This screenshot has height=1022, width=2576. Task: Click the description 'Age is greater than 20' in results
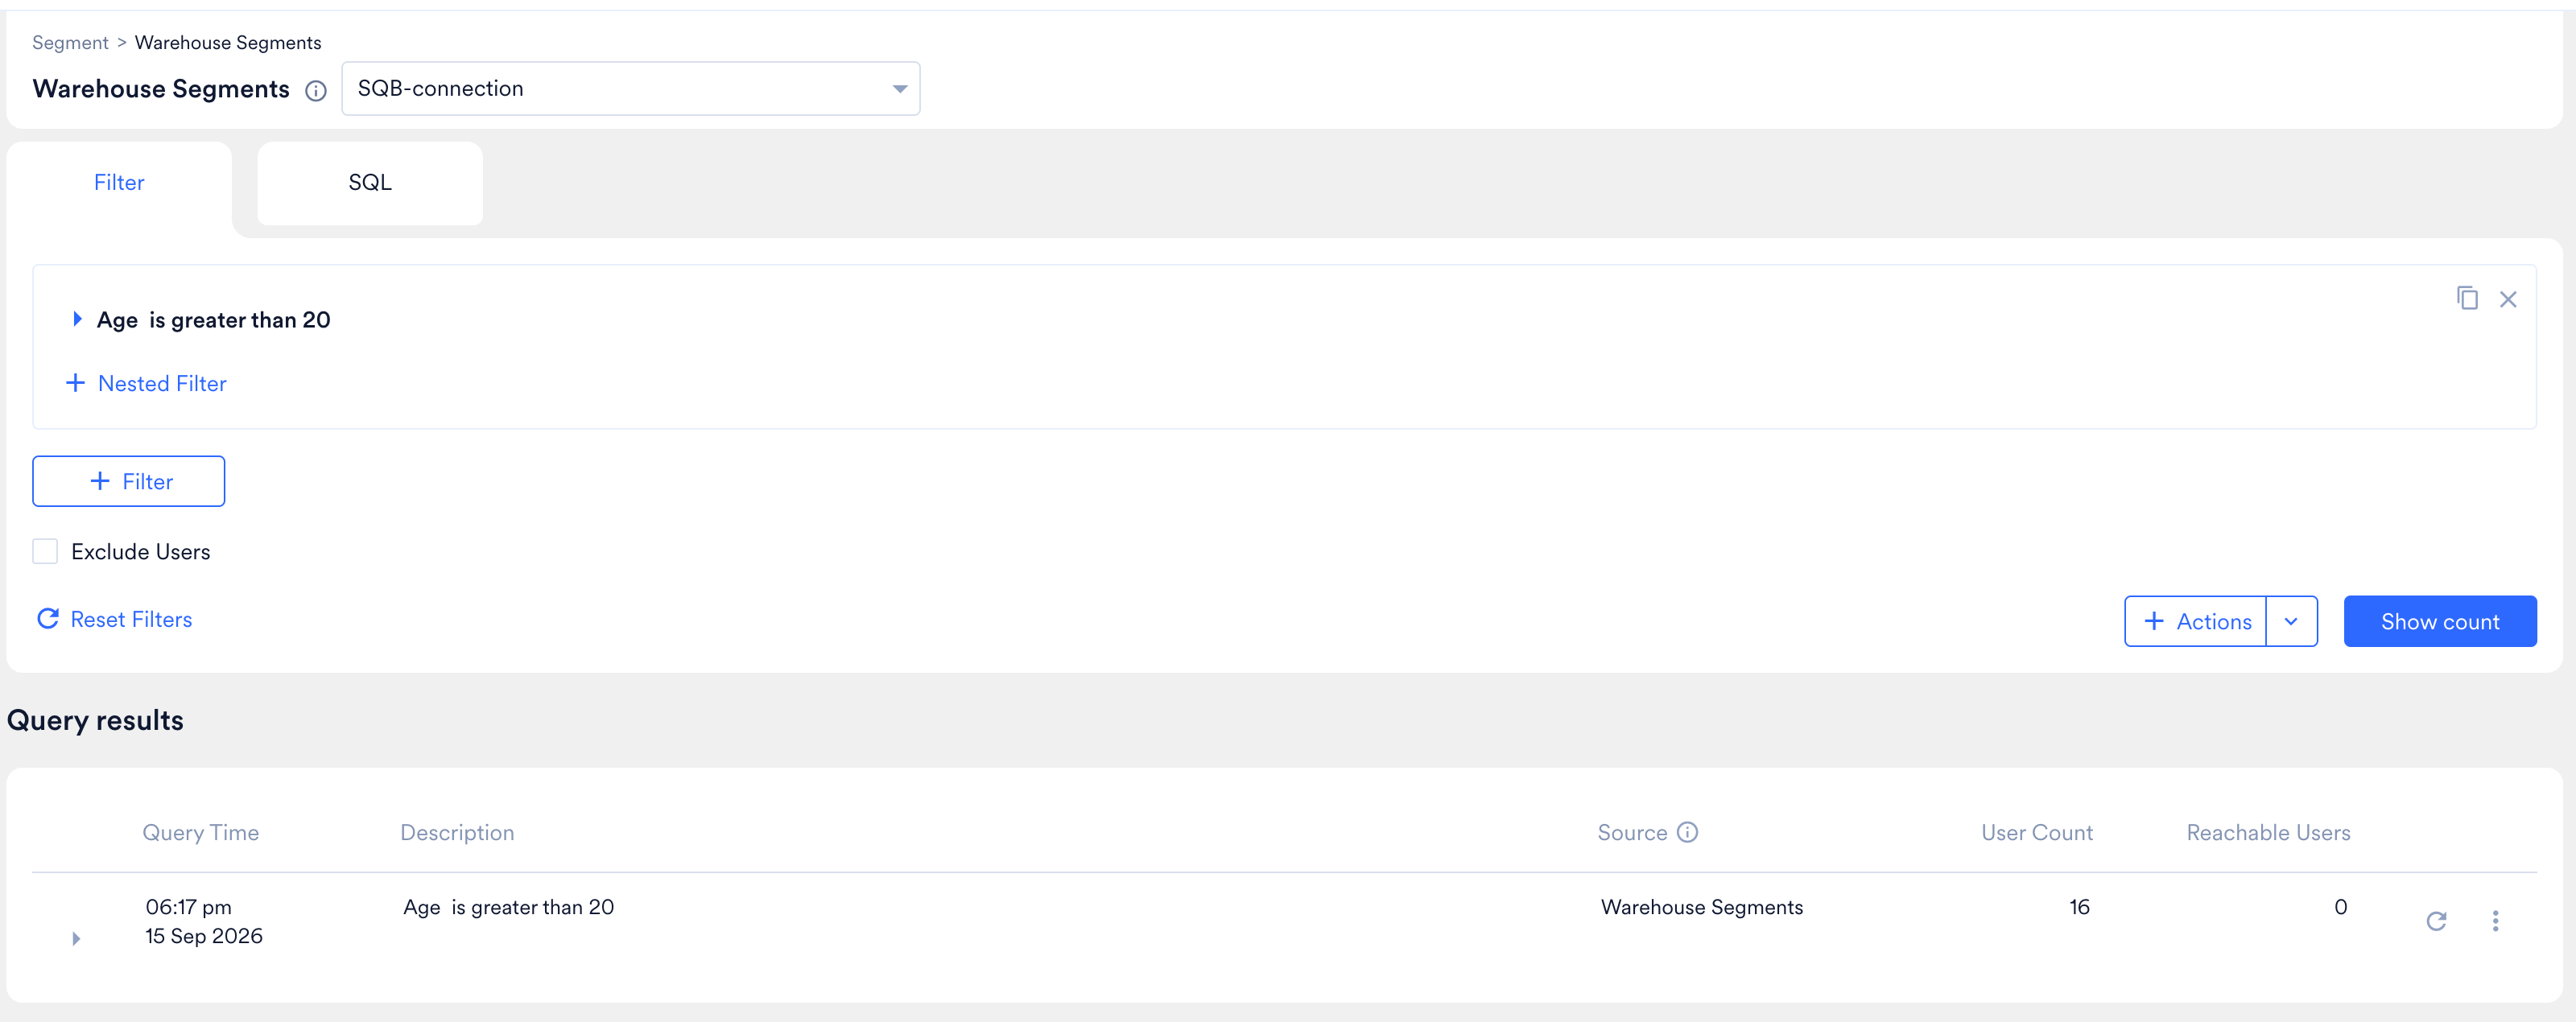click(x=508, y=907)
